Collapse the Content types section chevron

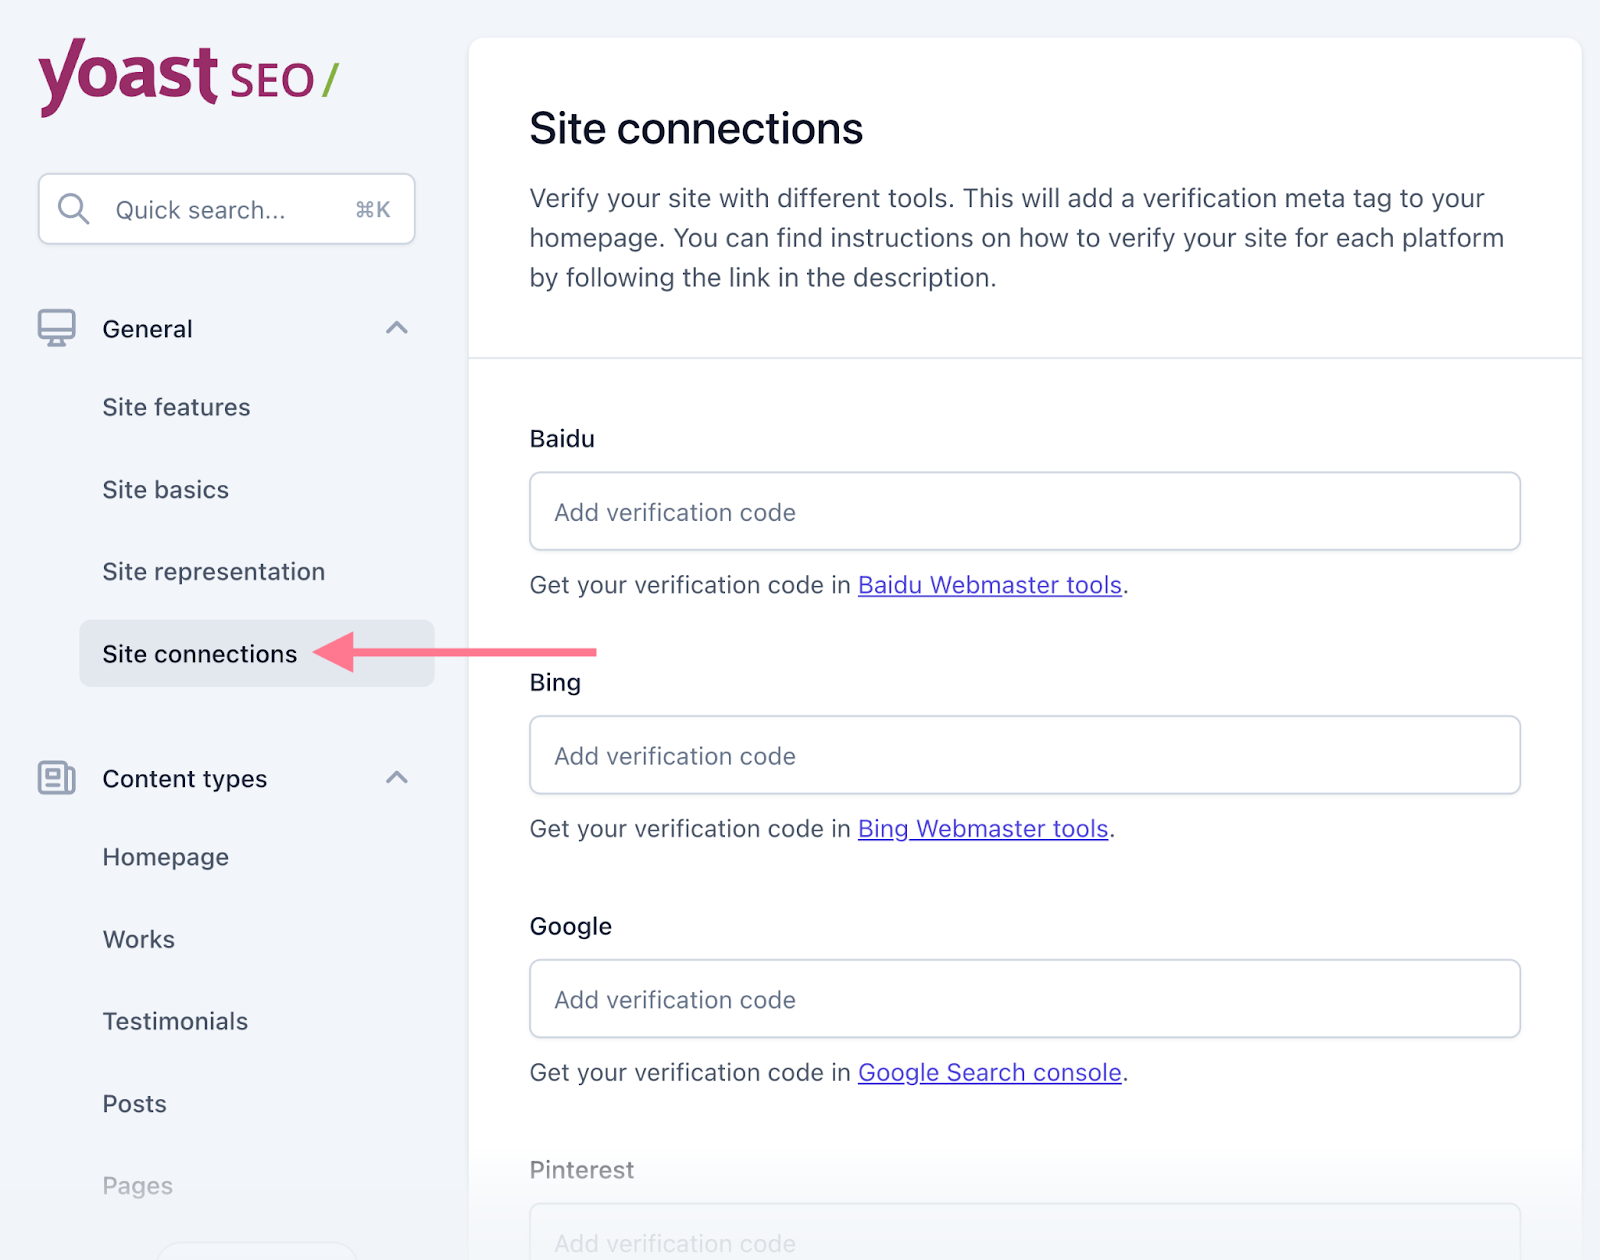397,778
